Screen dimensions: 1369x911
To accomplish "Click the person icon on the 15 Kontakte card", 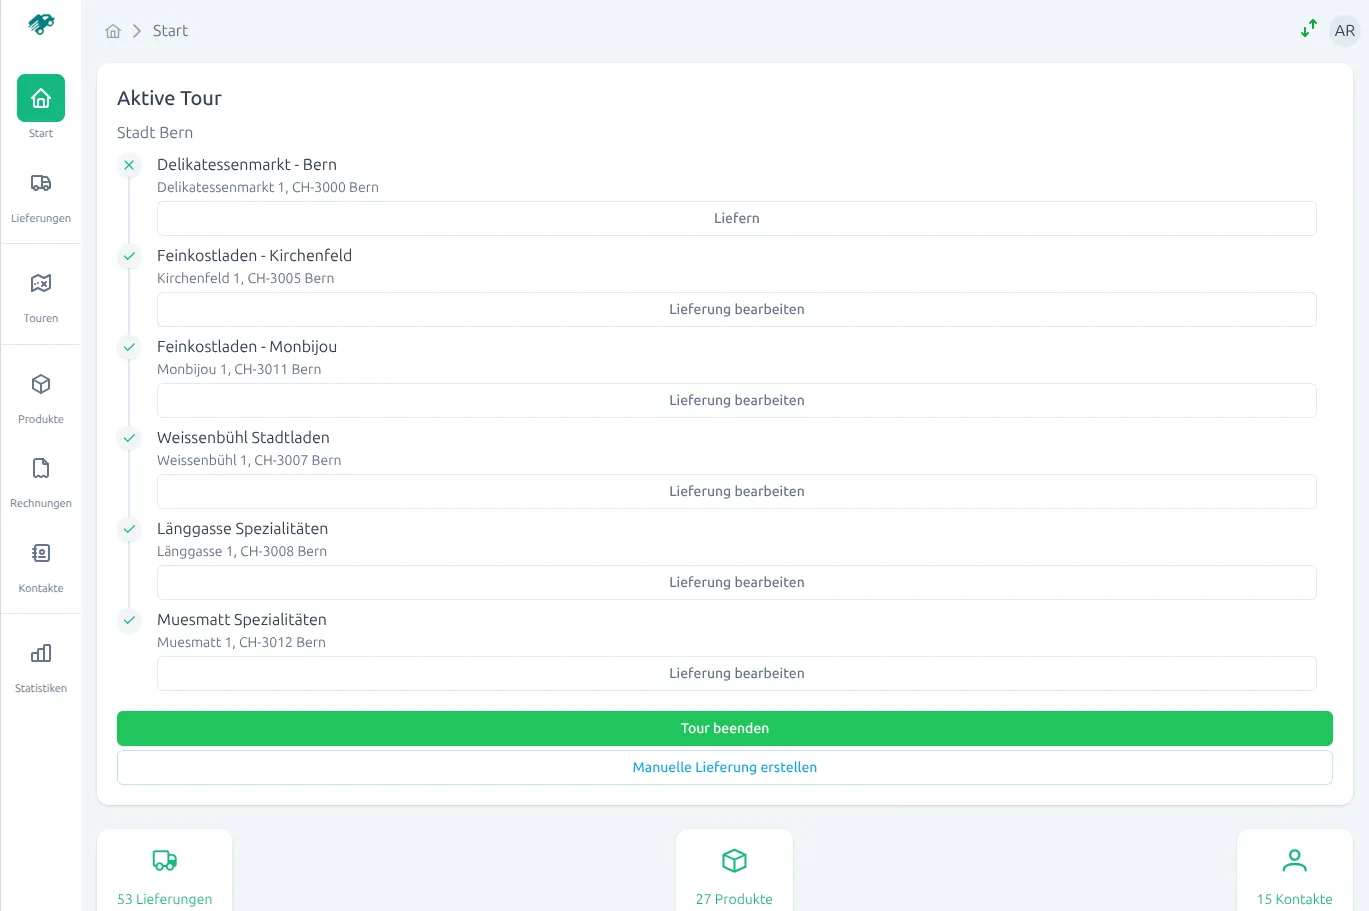I will [1294, 860].
